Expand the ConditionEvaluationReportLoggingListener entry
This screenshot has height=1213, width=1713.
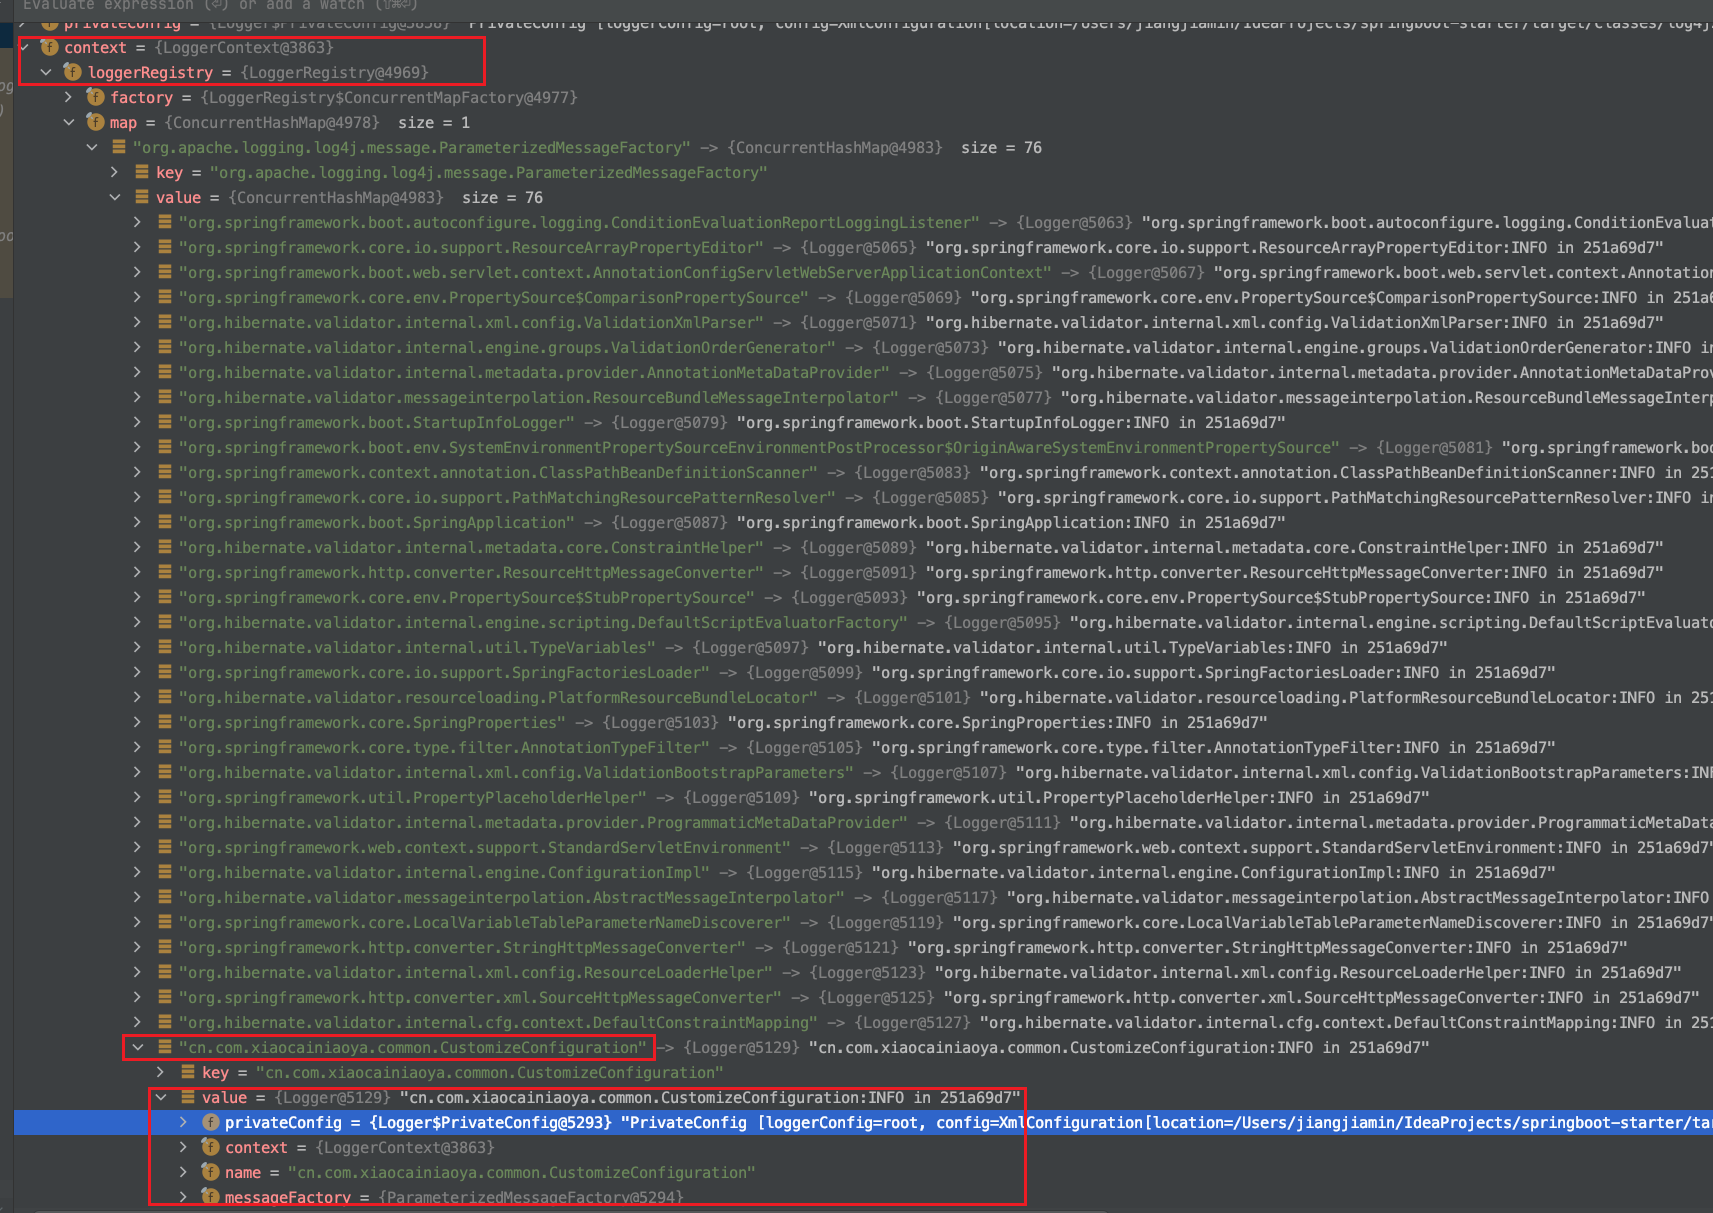(137, 222)
